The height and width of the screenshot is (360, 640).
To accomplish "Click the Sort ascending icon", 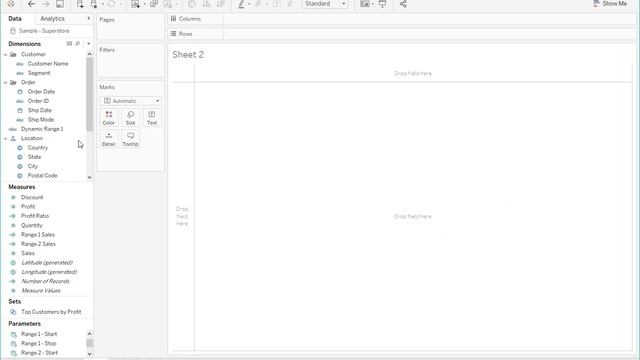I will point(207,4).
